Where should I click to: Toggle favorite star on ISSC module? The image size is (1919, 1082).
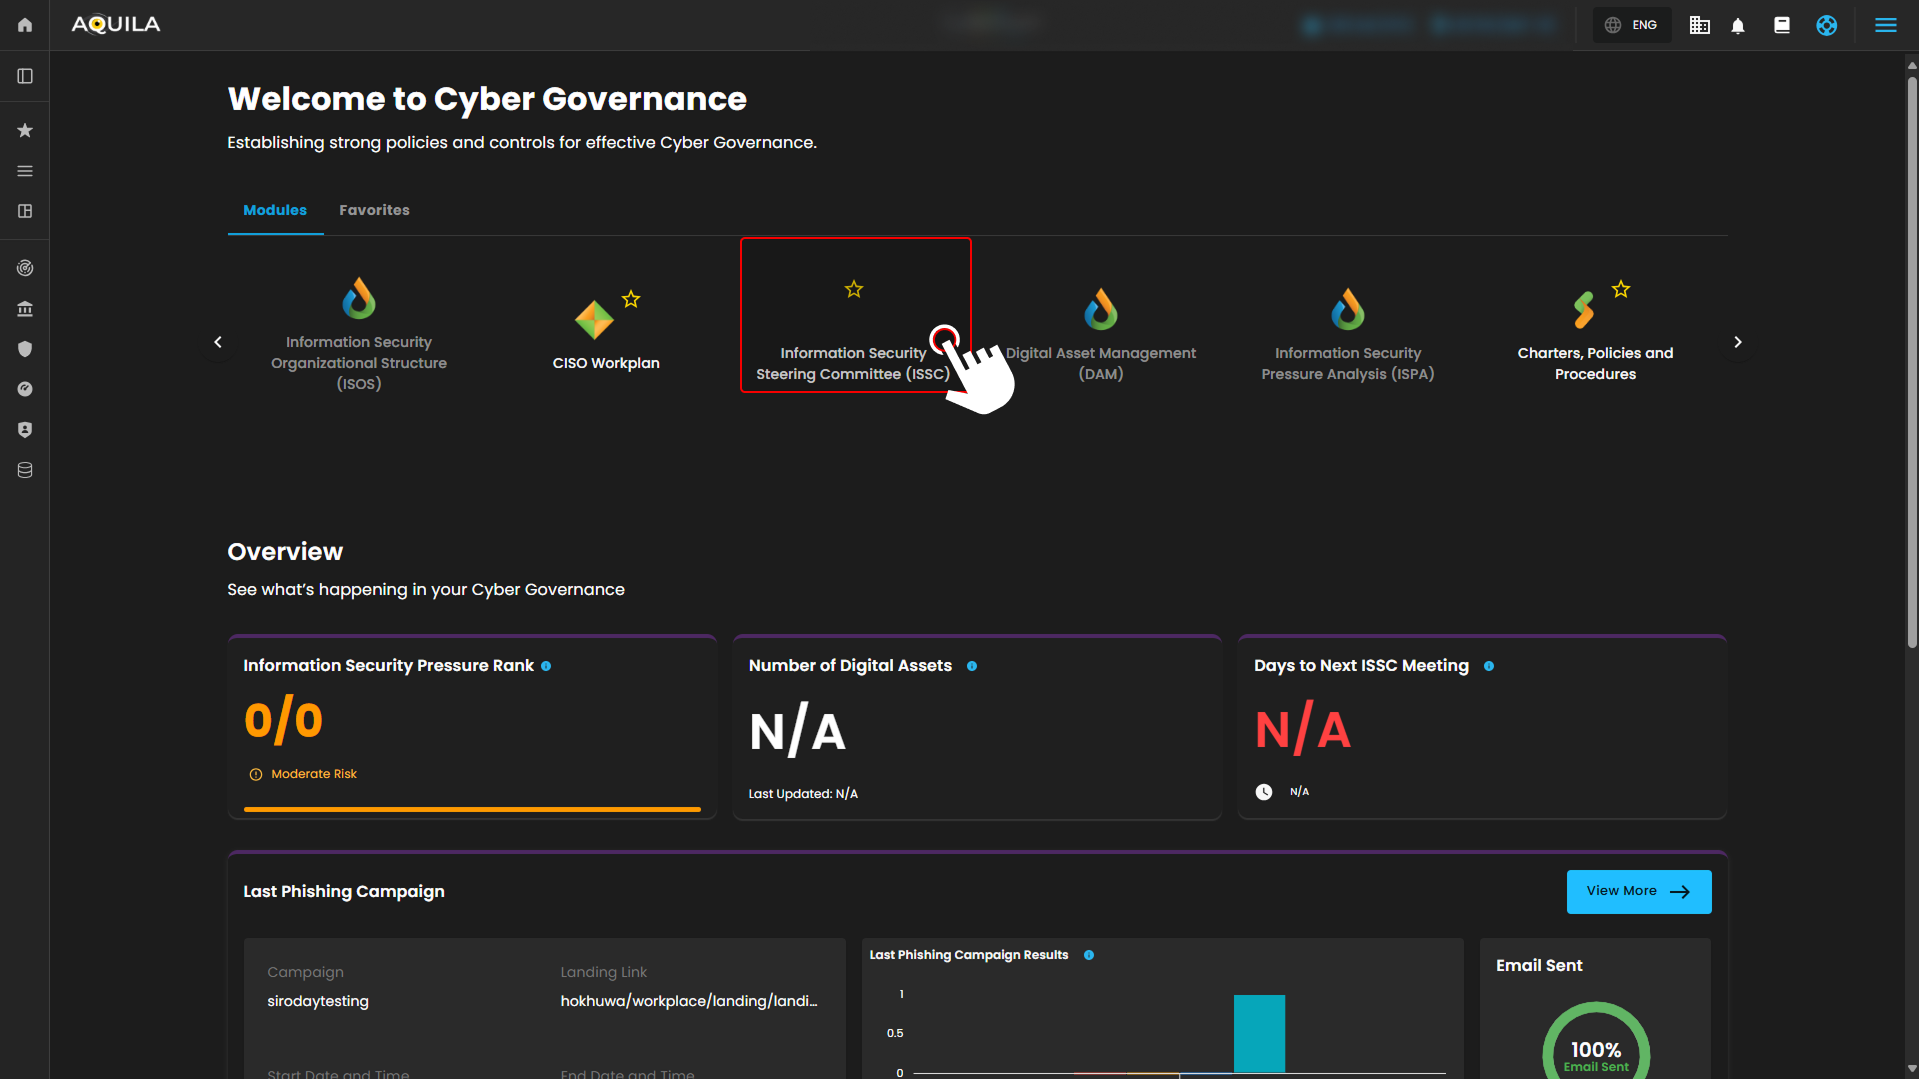tap(853, 289)
